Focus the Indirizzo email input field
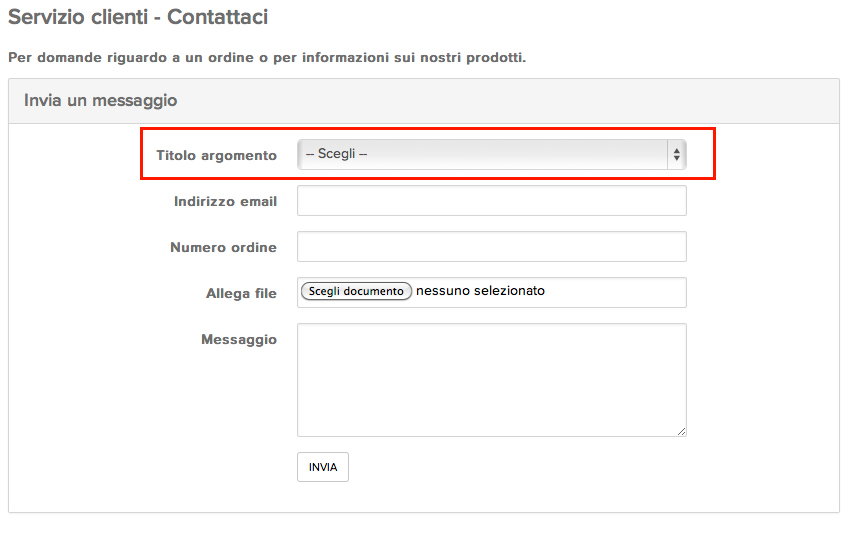Viewport: 854px width, 542px height. click(491, 201)
